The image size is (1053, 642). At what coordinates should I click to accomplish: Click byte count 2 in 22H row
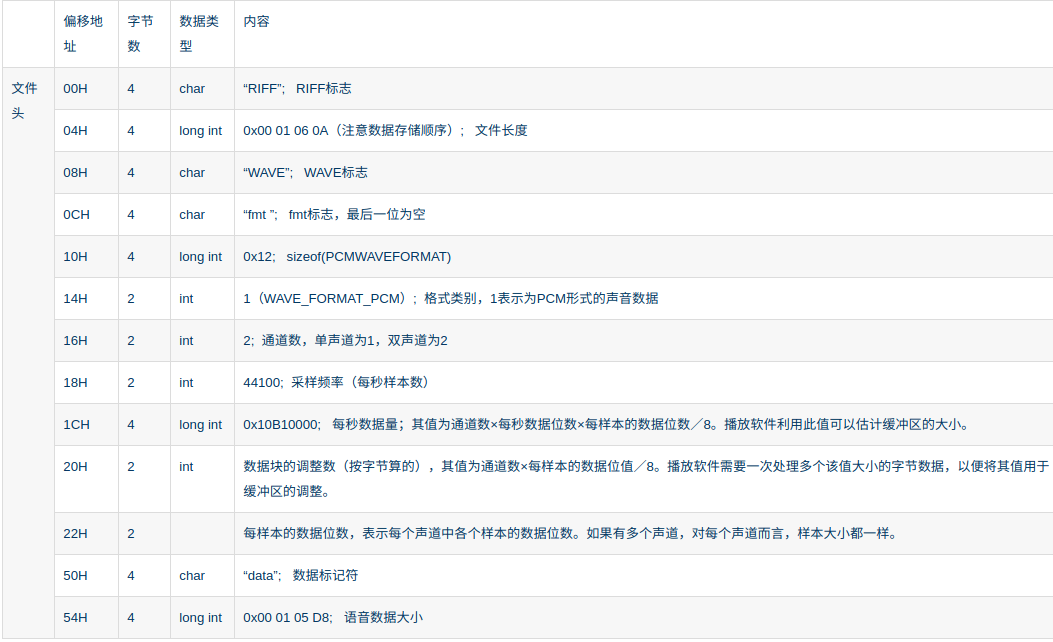tap(131, 533)
